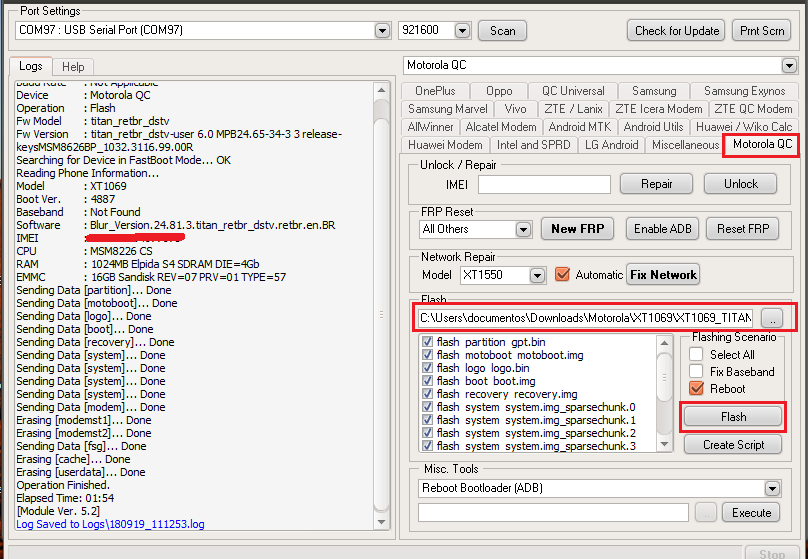This screenshot has width=808, height=559.
Task: Uncheck flash system system.img_sparsechunk.1
Action: tap(427, 420)
